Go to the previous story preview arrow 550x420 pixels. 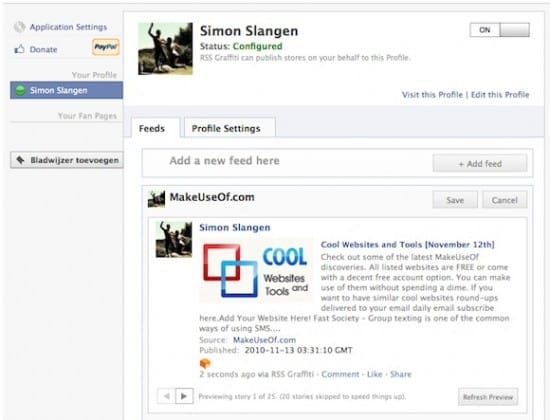[x=166, y=396]
